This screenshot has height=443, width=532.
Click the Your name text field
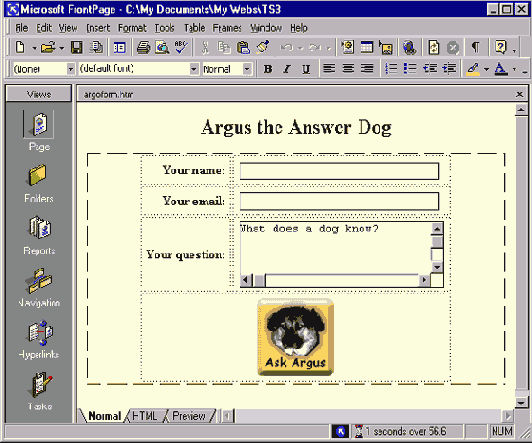tap(339, 171)
